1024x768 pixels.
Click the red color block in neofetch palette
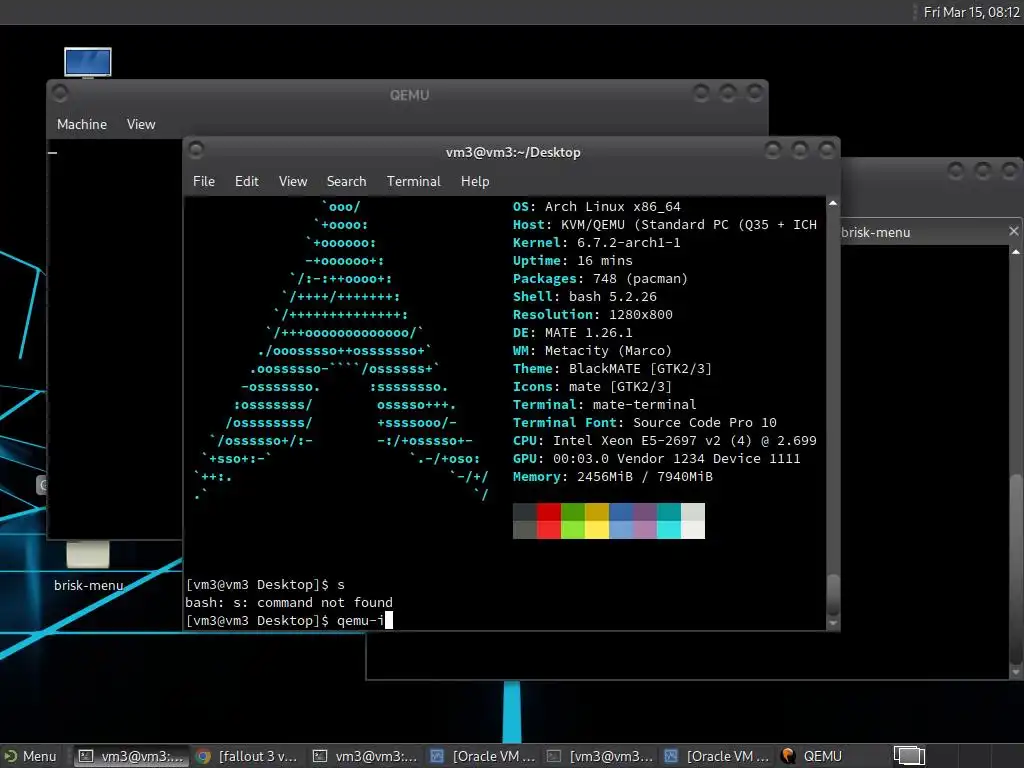click(549, 520)
